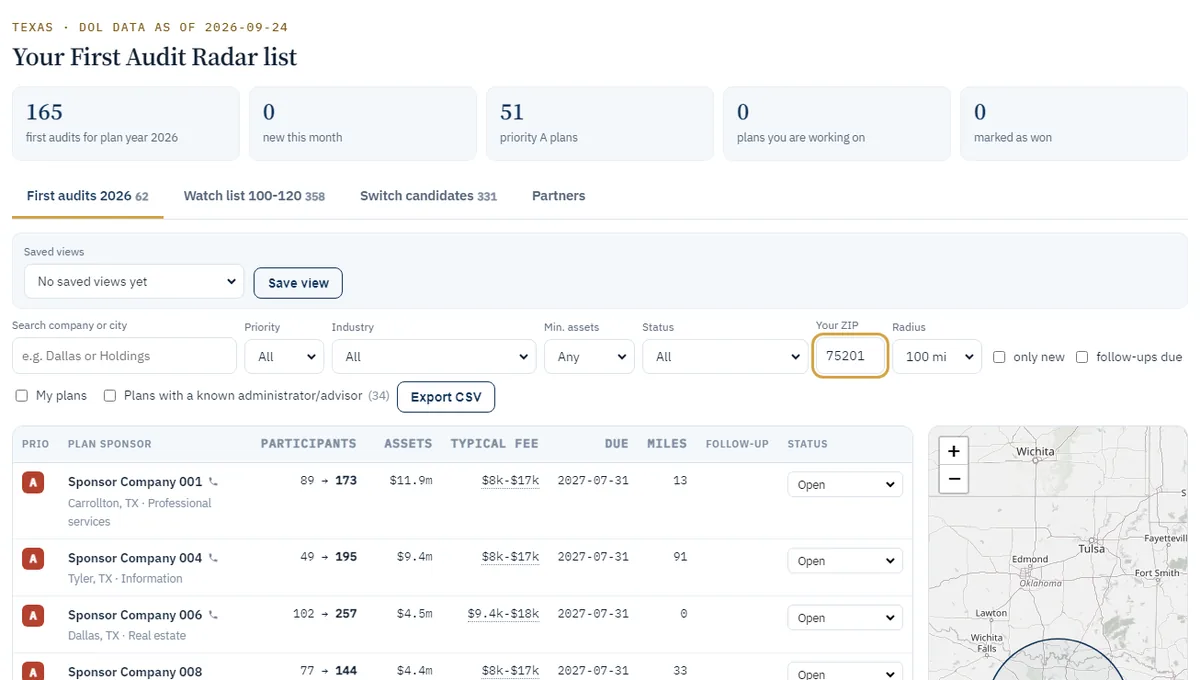
Task: Open Sponsor Company 006 plan link
Action: (x=135, y=615)
